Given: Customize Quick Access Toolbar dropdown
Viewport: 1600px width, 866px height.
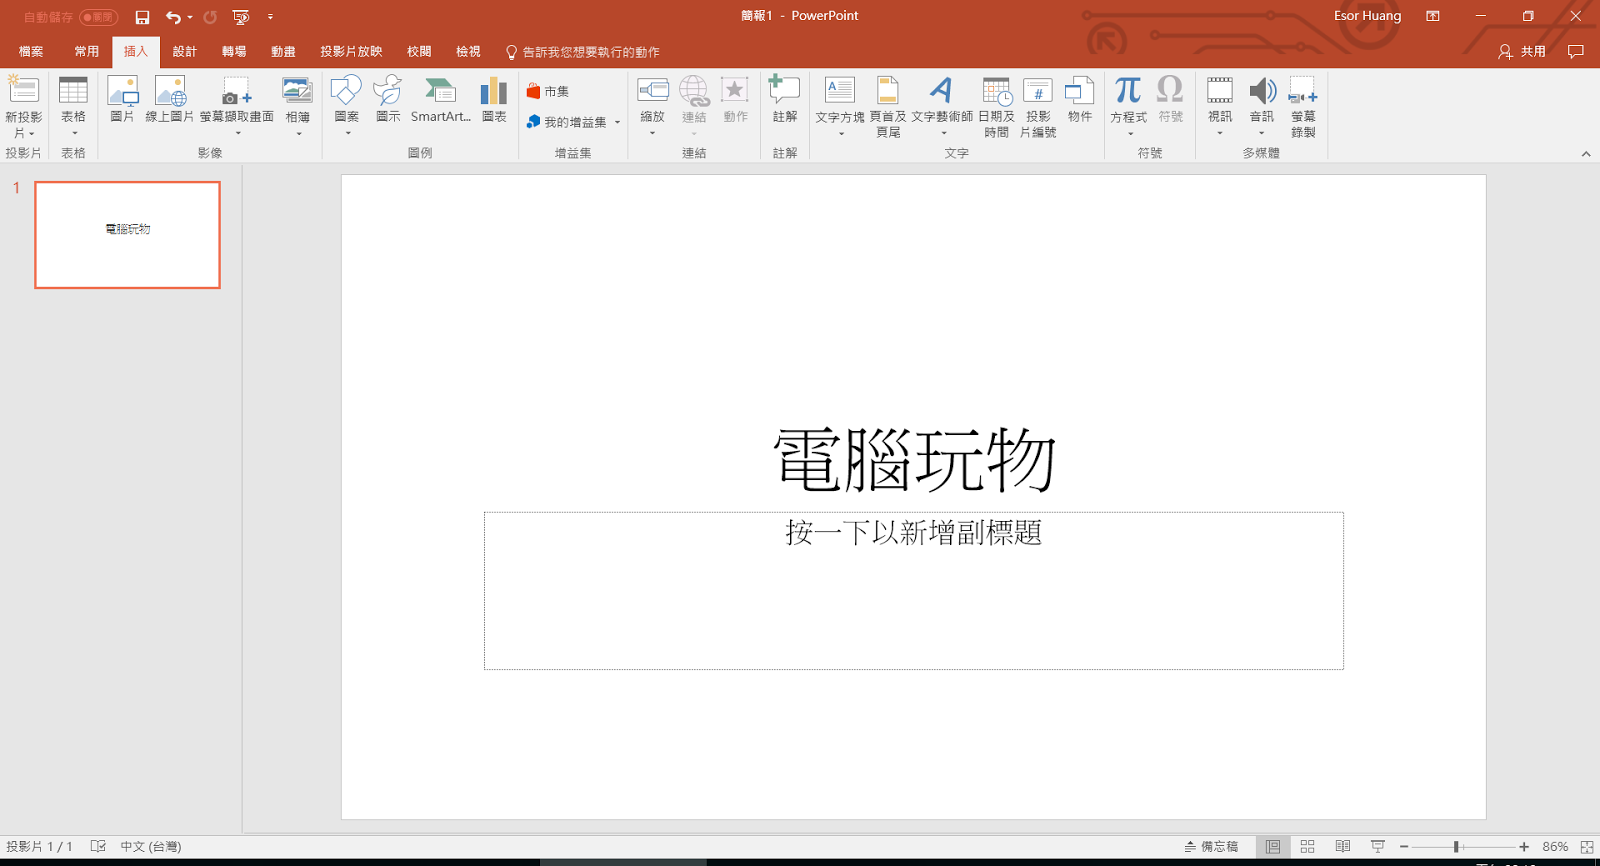Looking at the screenshot, I should [x=270, y=17].
